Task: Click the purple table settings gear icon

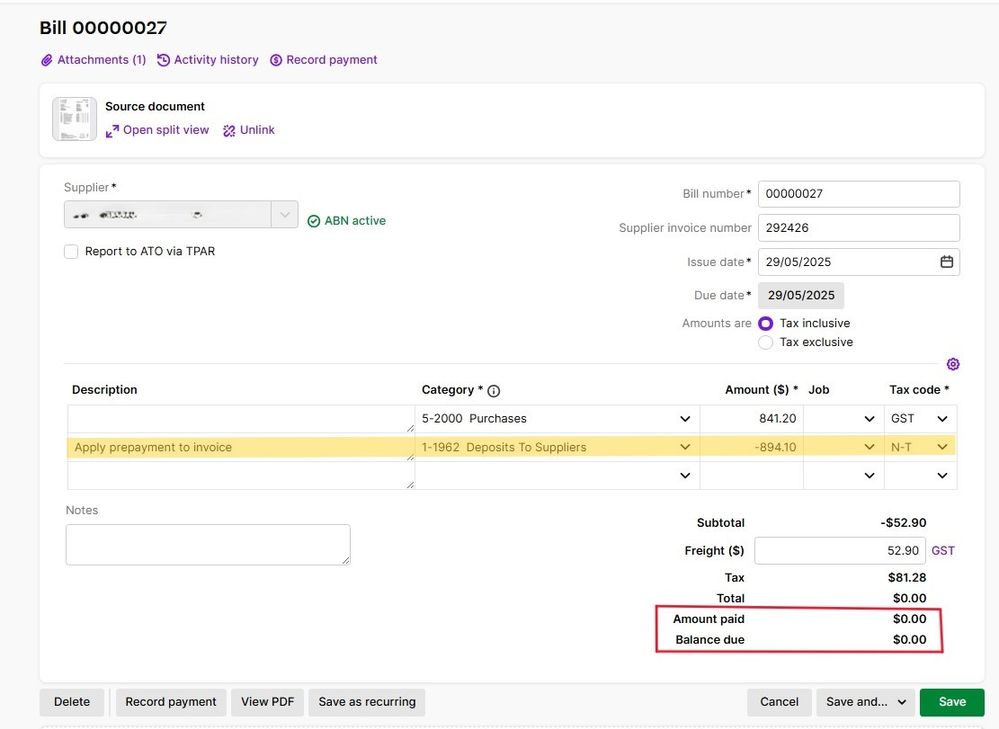Action: [952, 364]
